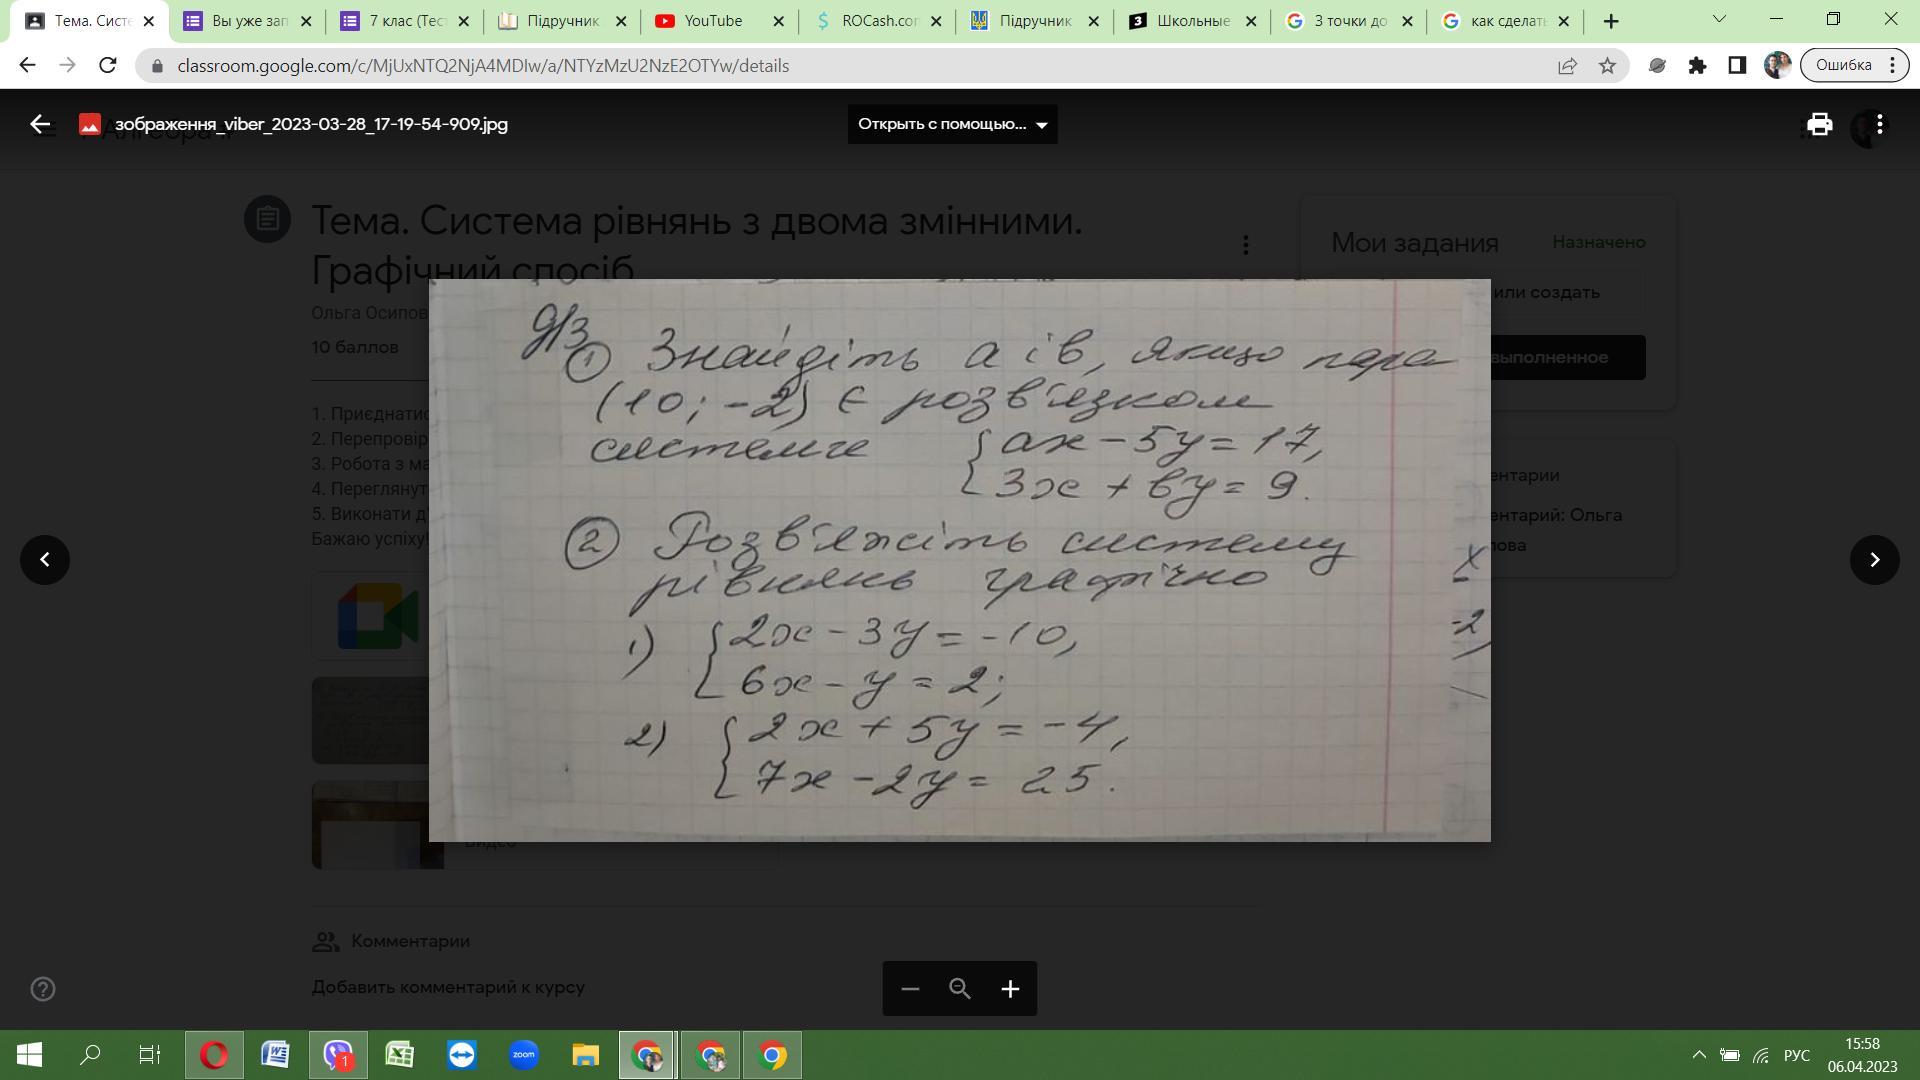The width and height of the screenshot is (1920, 1080).
Task: Switch to 'Вы уже зап' browser tab
Action: pyautogui.click(x=248, y=21)
